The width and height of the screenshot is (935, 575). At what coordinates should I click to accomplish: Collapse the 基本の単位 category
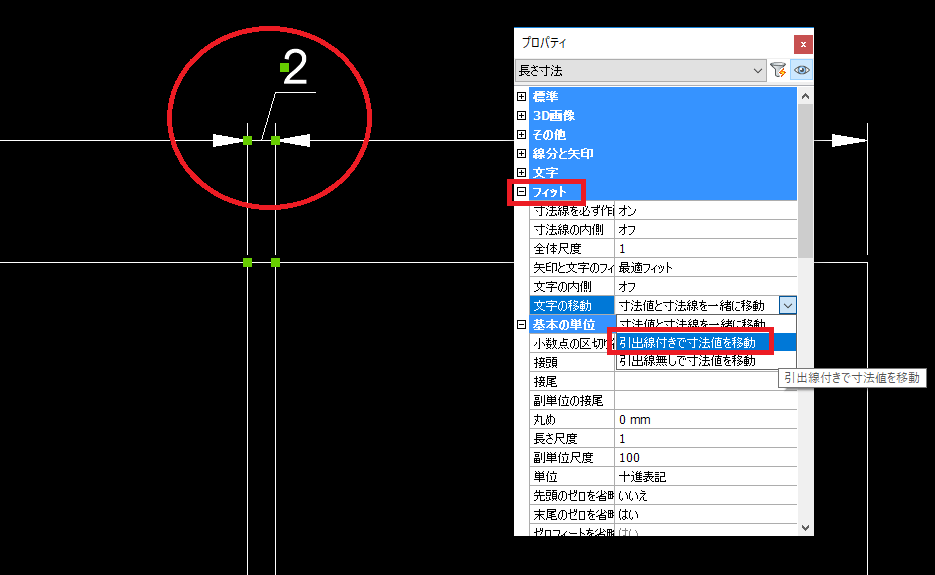pyautogui.click(x=521, y=324)
